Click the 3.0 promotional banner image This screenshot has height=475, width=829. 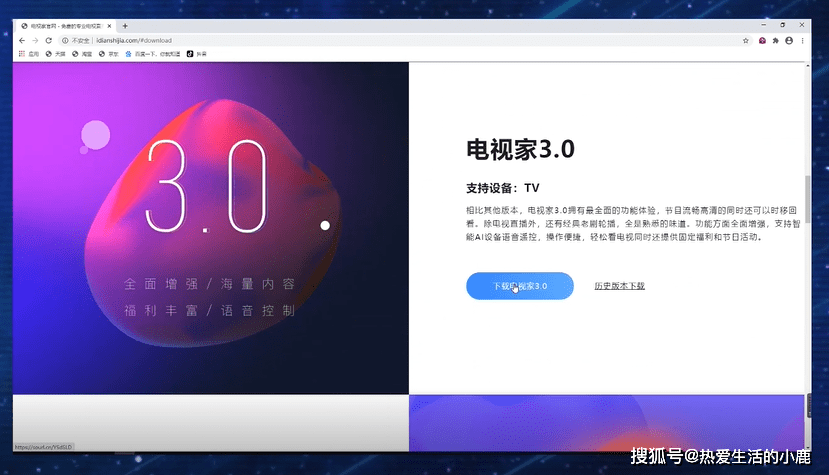[x=210, y=228]
